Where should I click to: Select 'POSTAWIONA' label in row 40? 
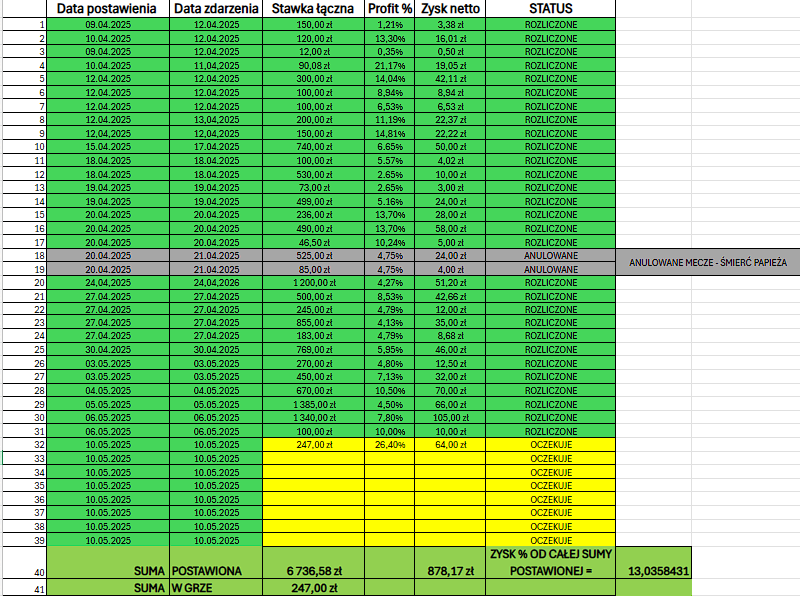[x=216, y=563]
